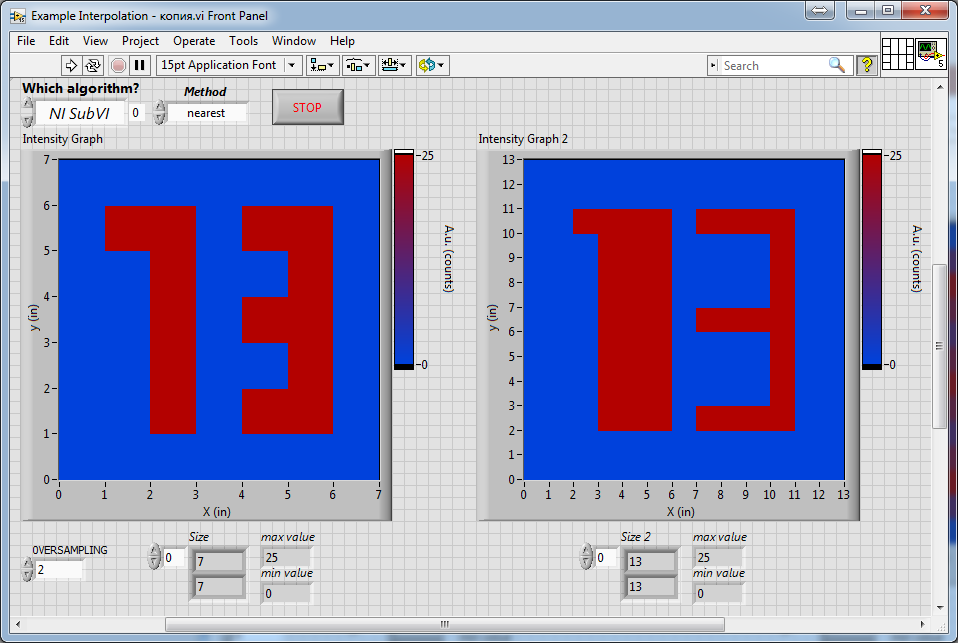
Task: Open the Operate menu
Action: coord(193,41)
